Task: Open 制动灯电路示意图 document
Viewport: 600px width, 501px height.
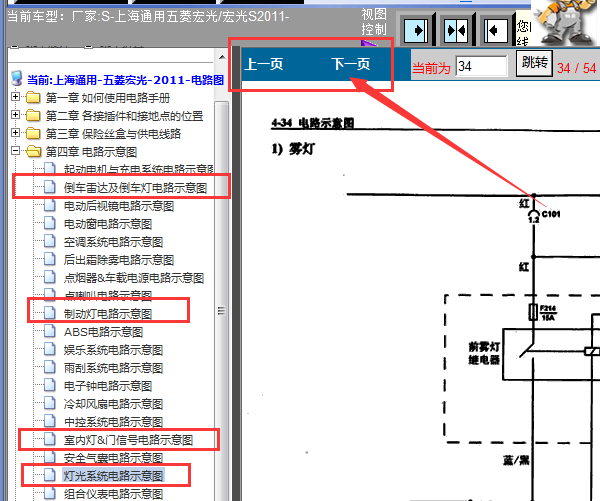Action: tap(108, 314)
